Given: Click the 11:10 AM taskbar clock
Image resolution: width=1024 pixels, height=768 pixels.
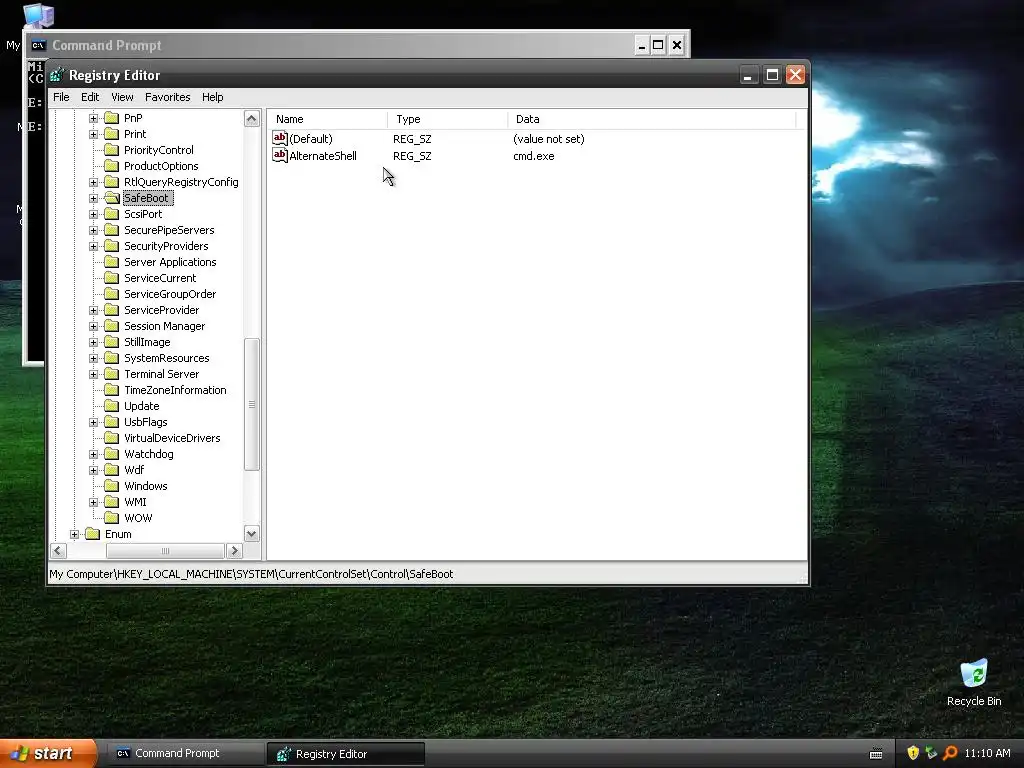Looking at the screenshot, I should point(987,753).
